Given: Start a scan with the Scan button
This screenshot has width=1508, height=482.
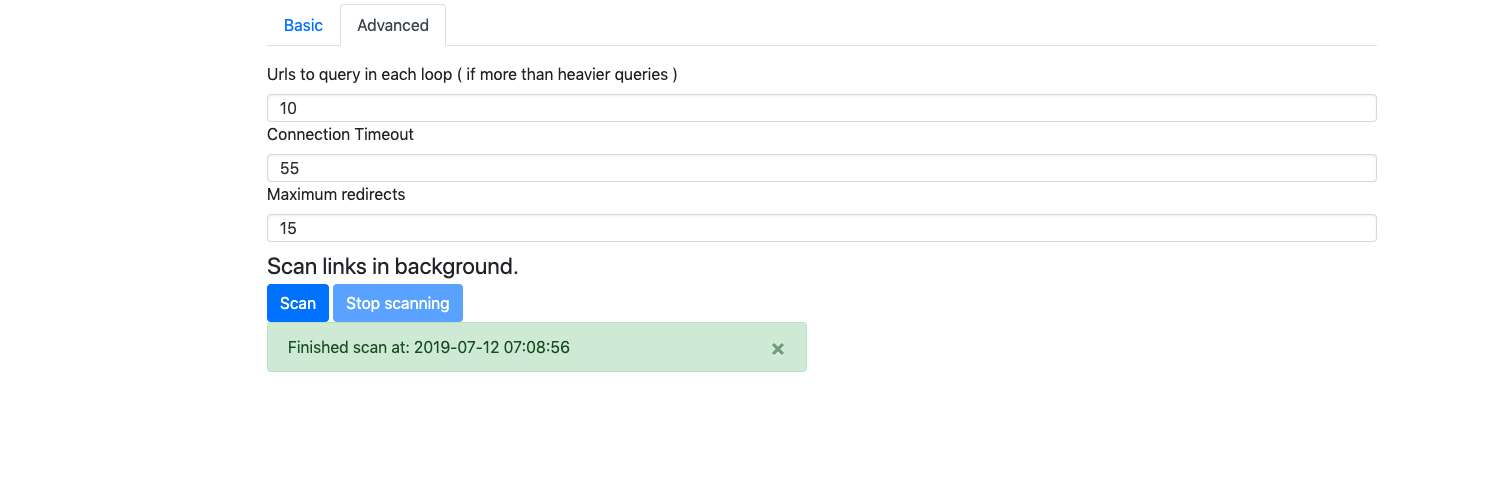Looking at the screenshot, I should (x=298, y=303).
